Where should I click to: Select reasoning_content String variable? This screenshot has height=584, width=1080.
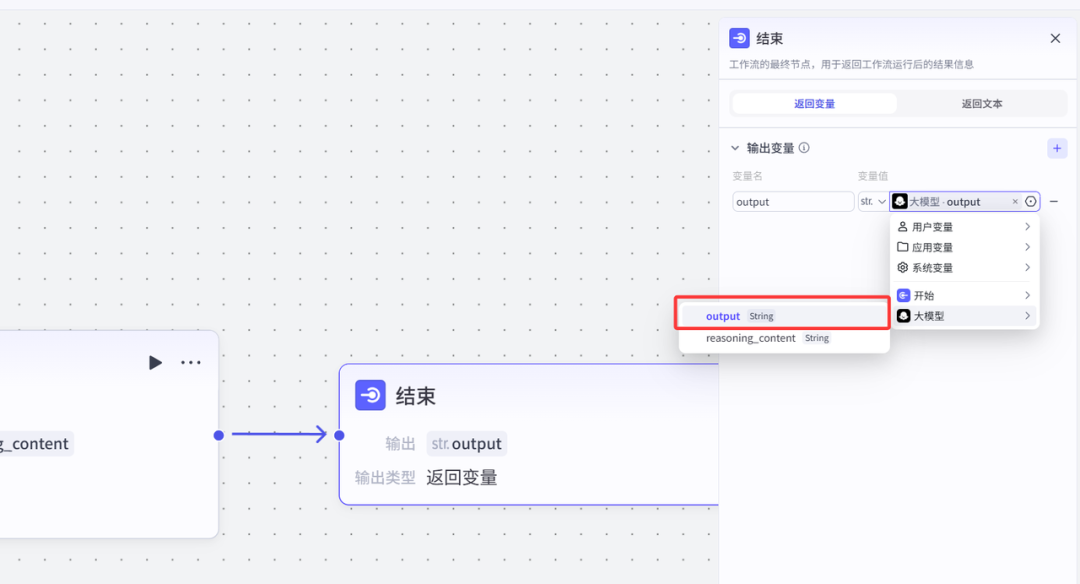point(783,338)
